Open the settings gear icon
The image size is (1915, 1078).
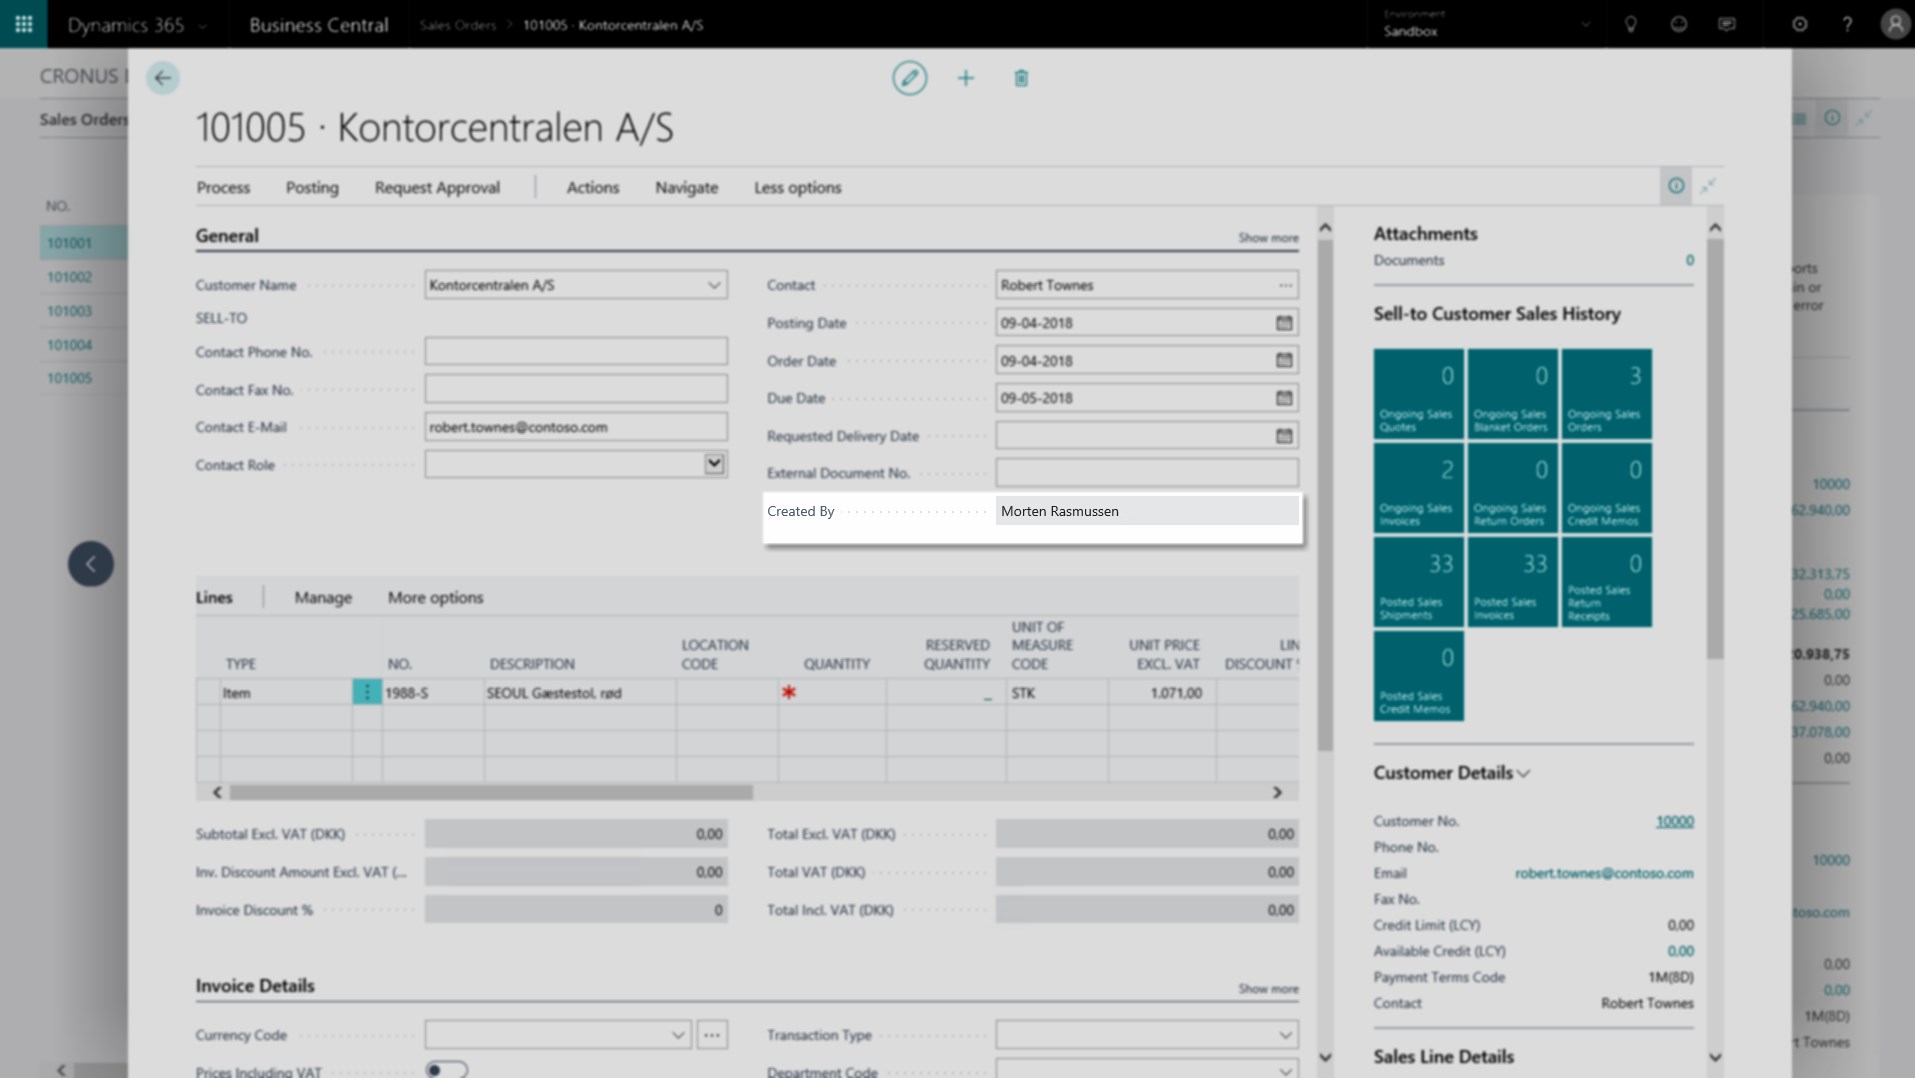click(x=1799, y=24)
